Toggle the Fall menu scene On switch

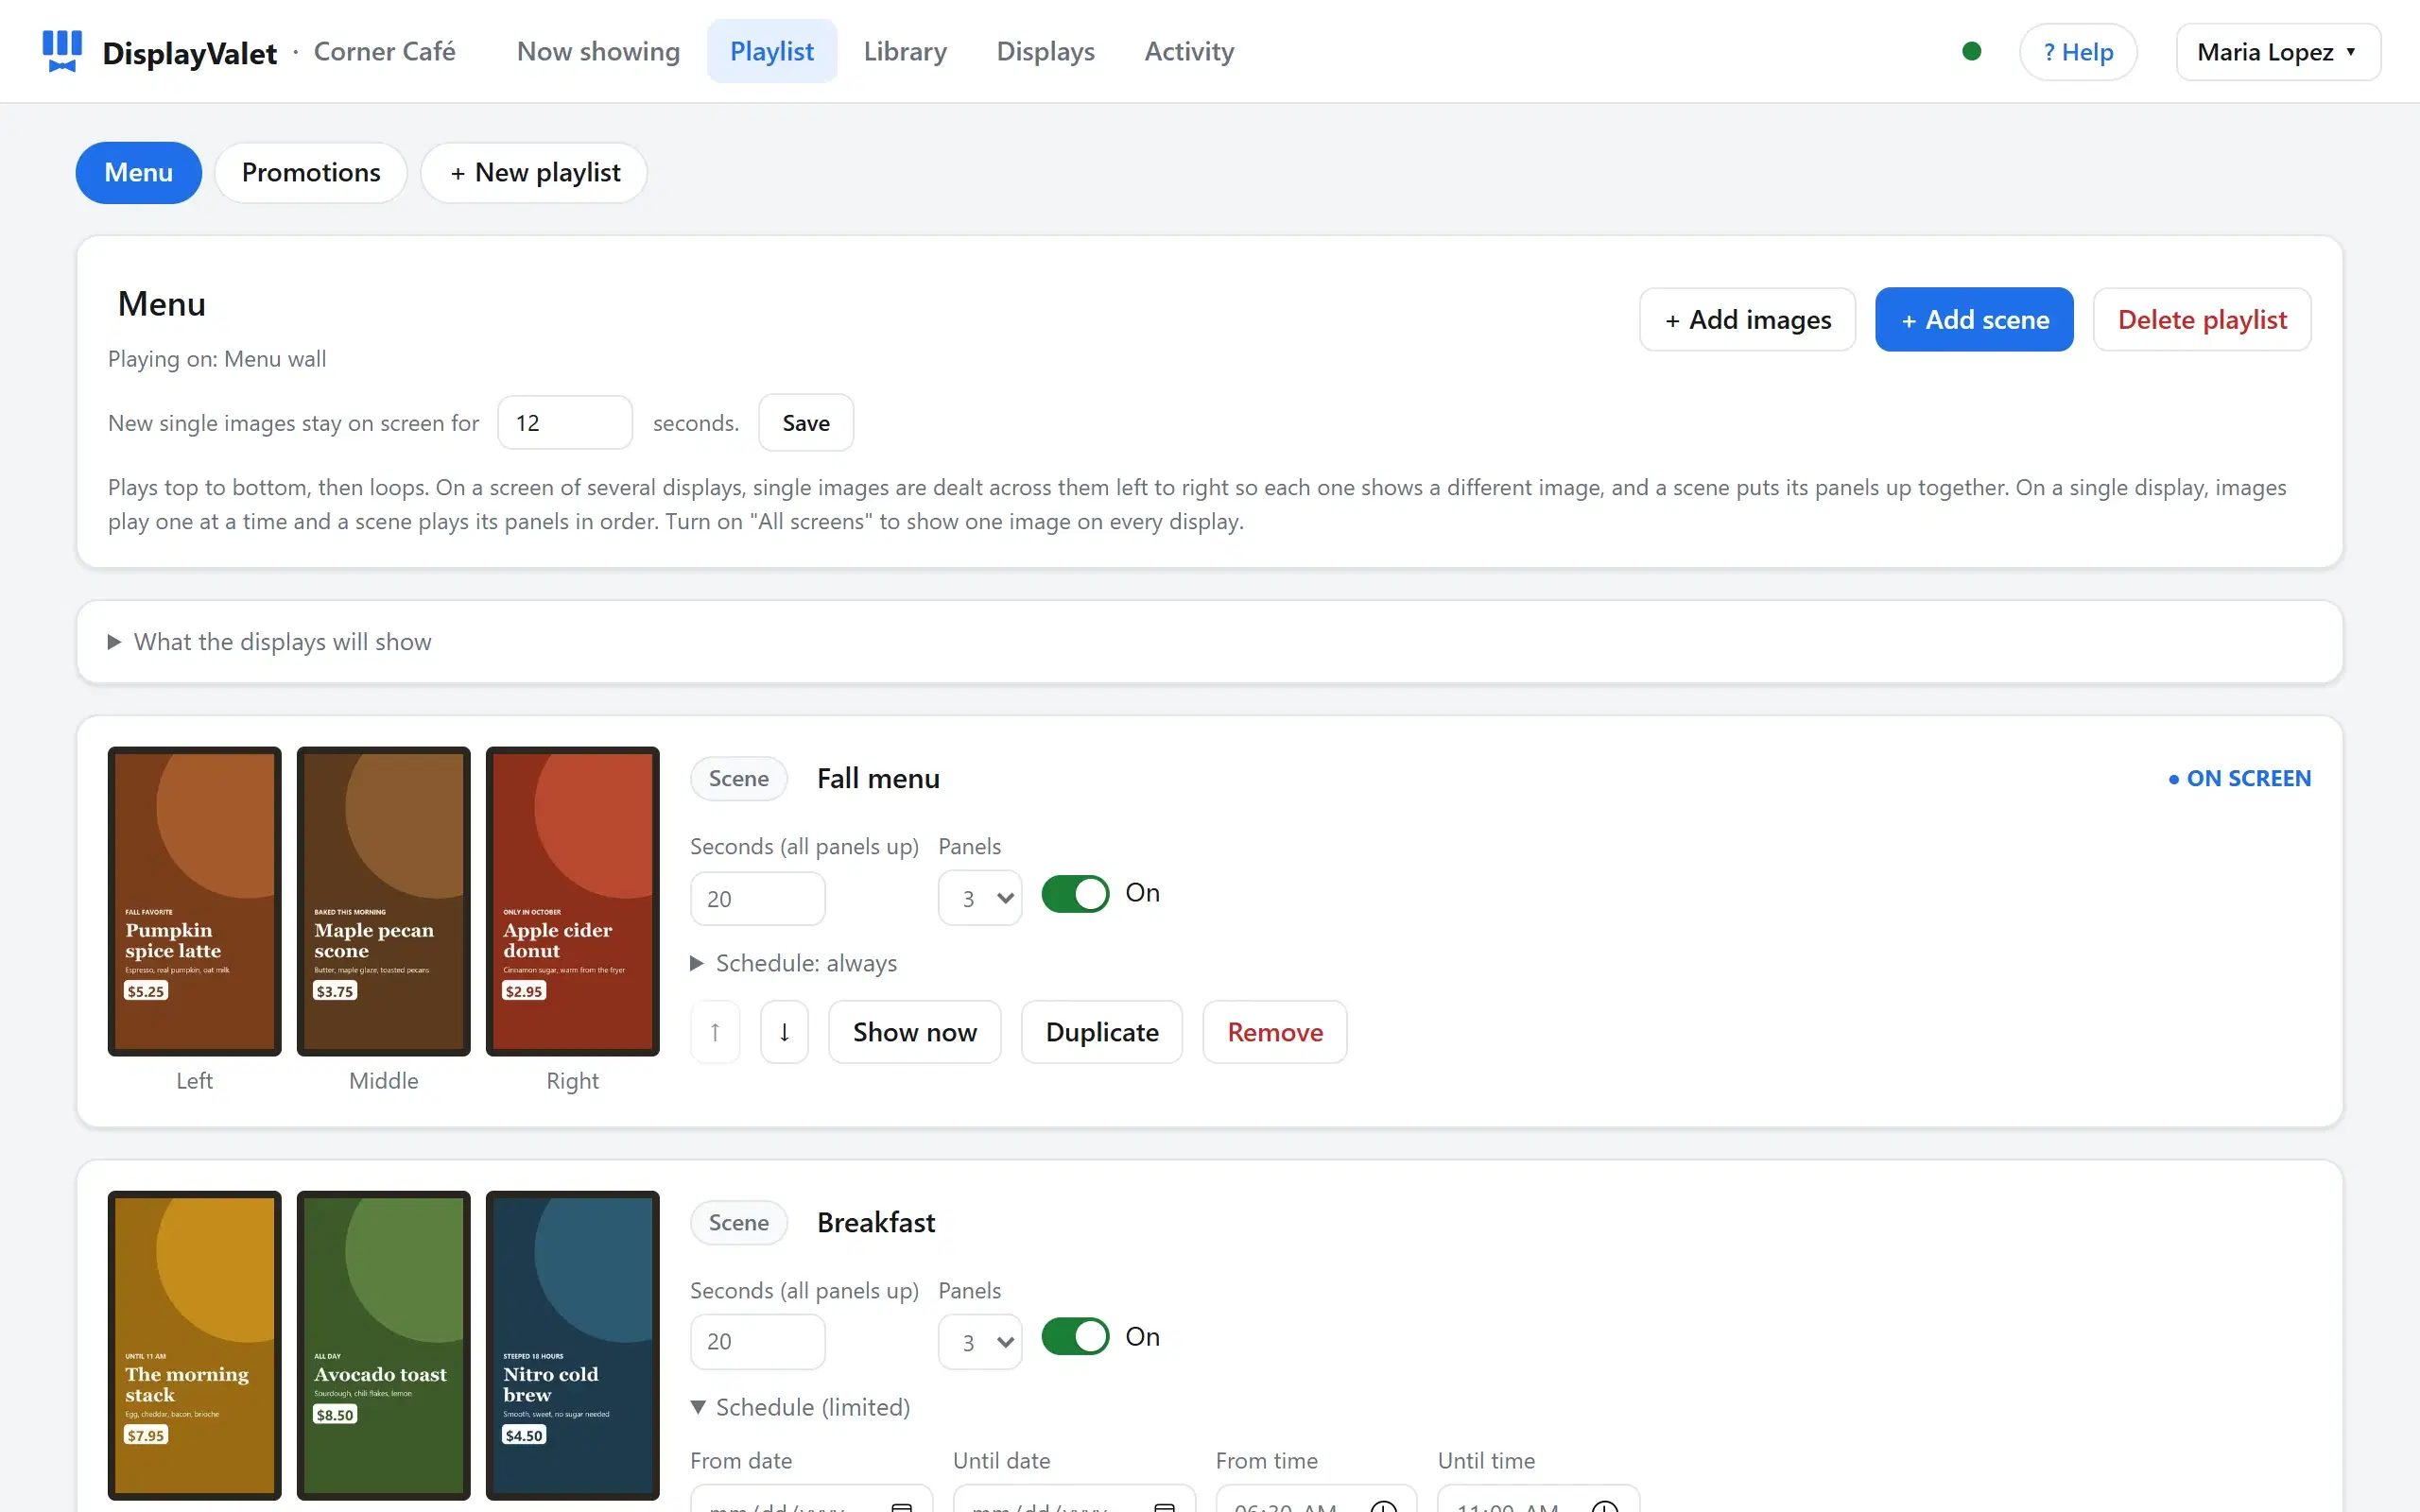1075,893
